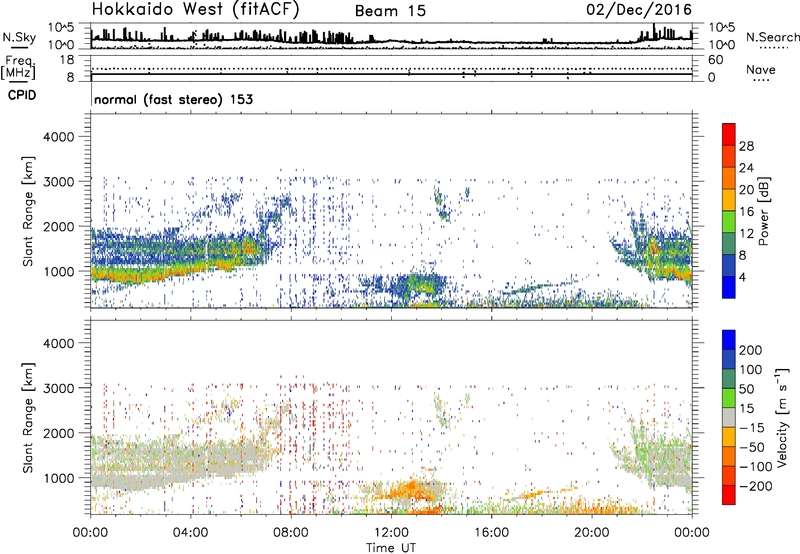Click the '4000' tick on the power panel axis

pyautogui.click(x=58, y=137)
